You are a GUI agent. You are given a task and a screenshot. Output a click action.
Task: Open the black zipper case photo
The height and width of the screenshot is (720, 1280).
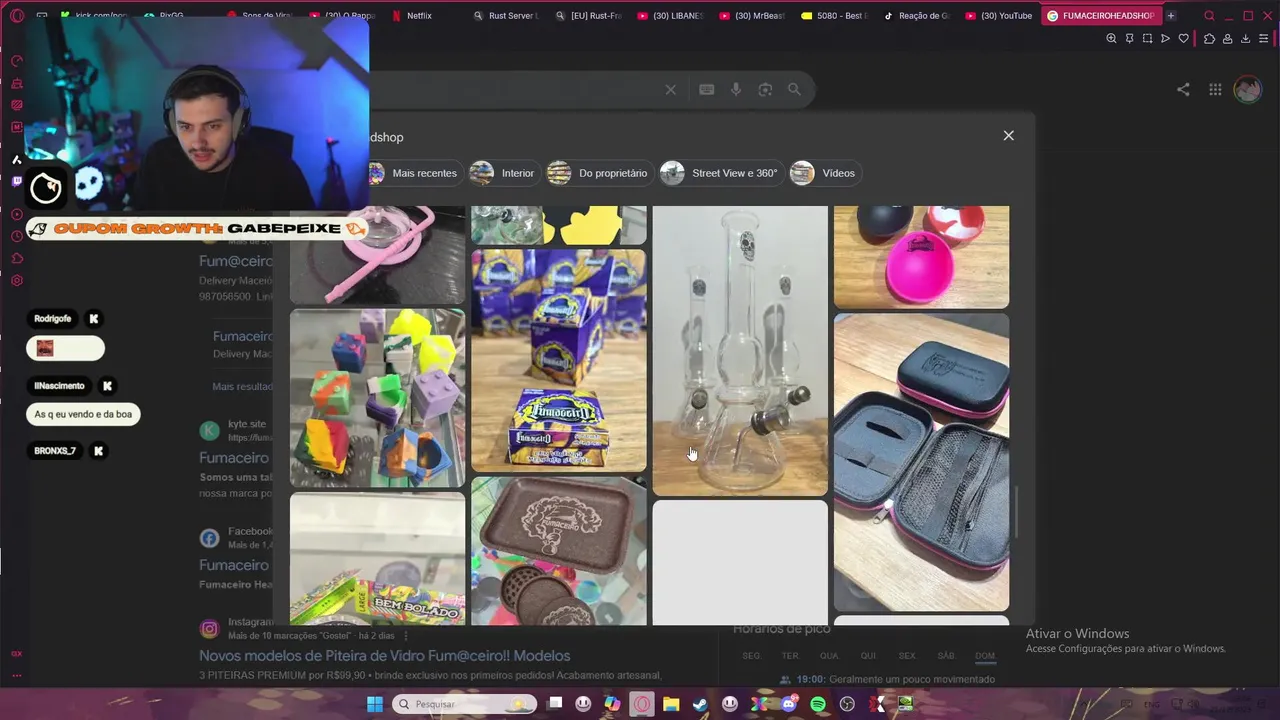click(921, 462)
